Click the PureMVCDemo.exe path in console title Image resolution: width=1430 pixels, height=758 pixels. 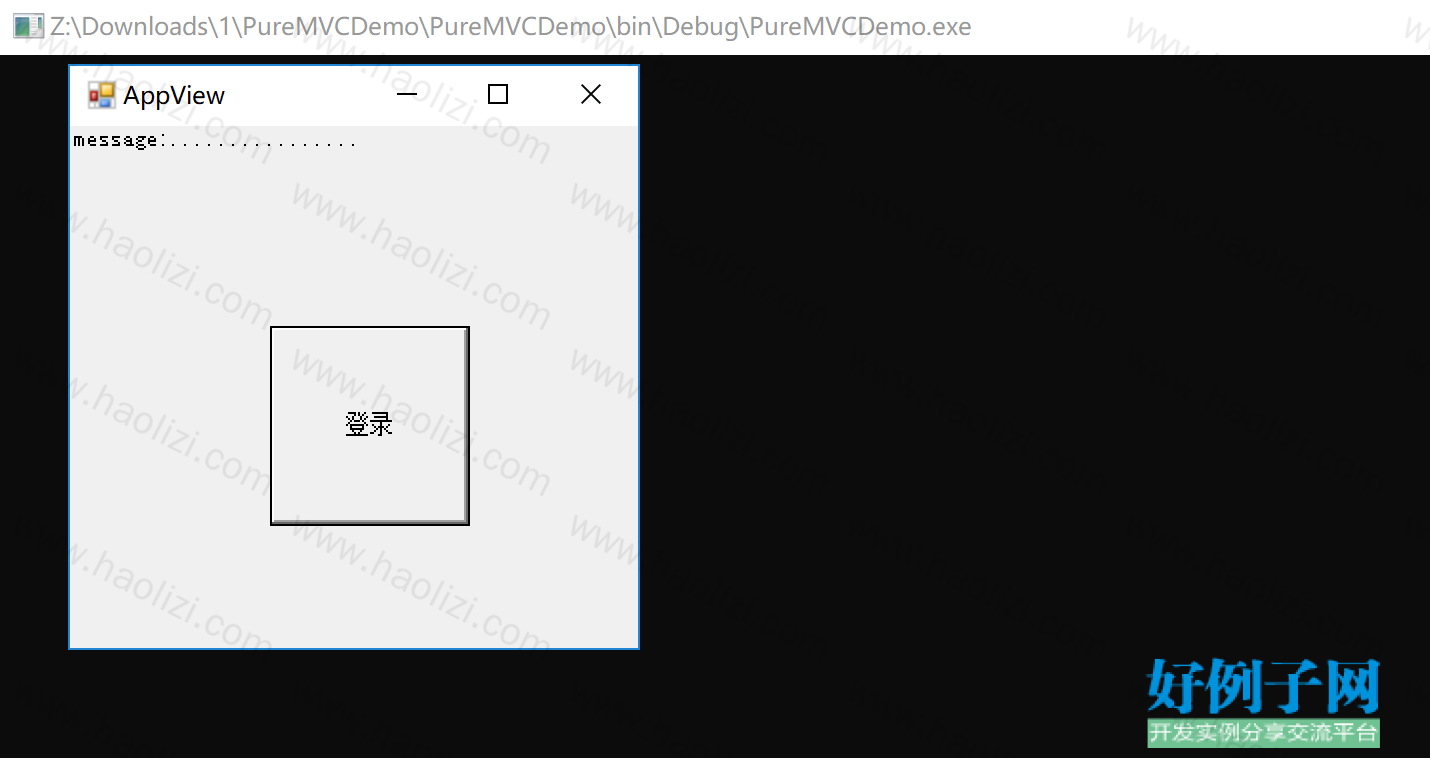point(510,26)
